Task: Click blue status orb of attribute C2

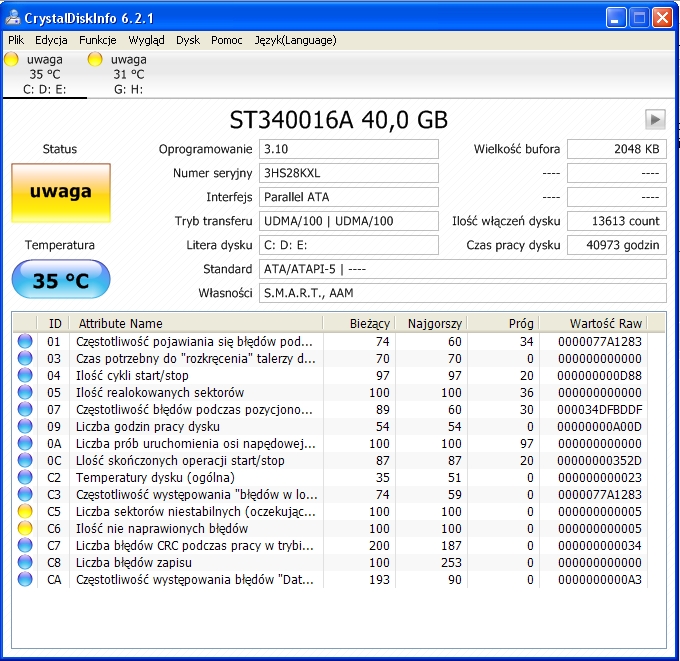Action: point(25,477)
